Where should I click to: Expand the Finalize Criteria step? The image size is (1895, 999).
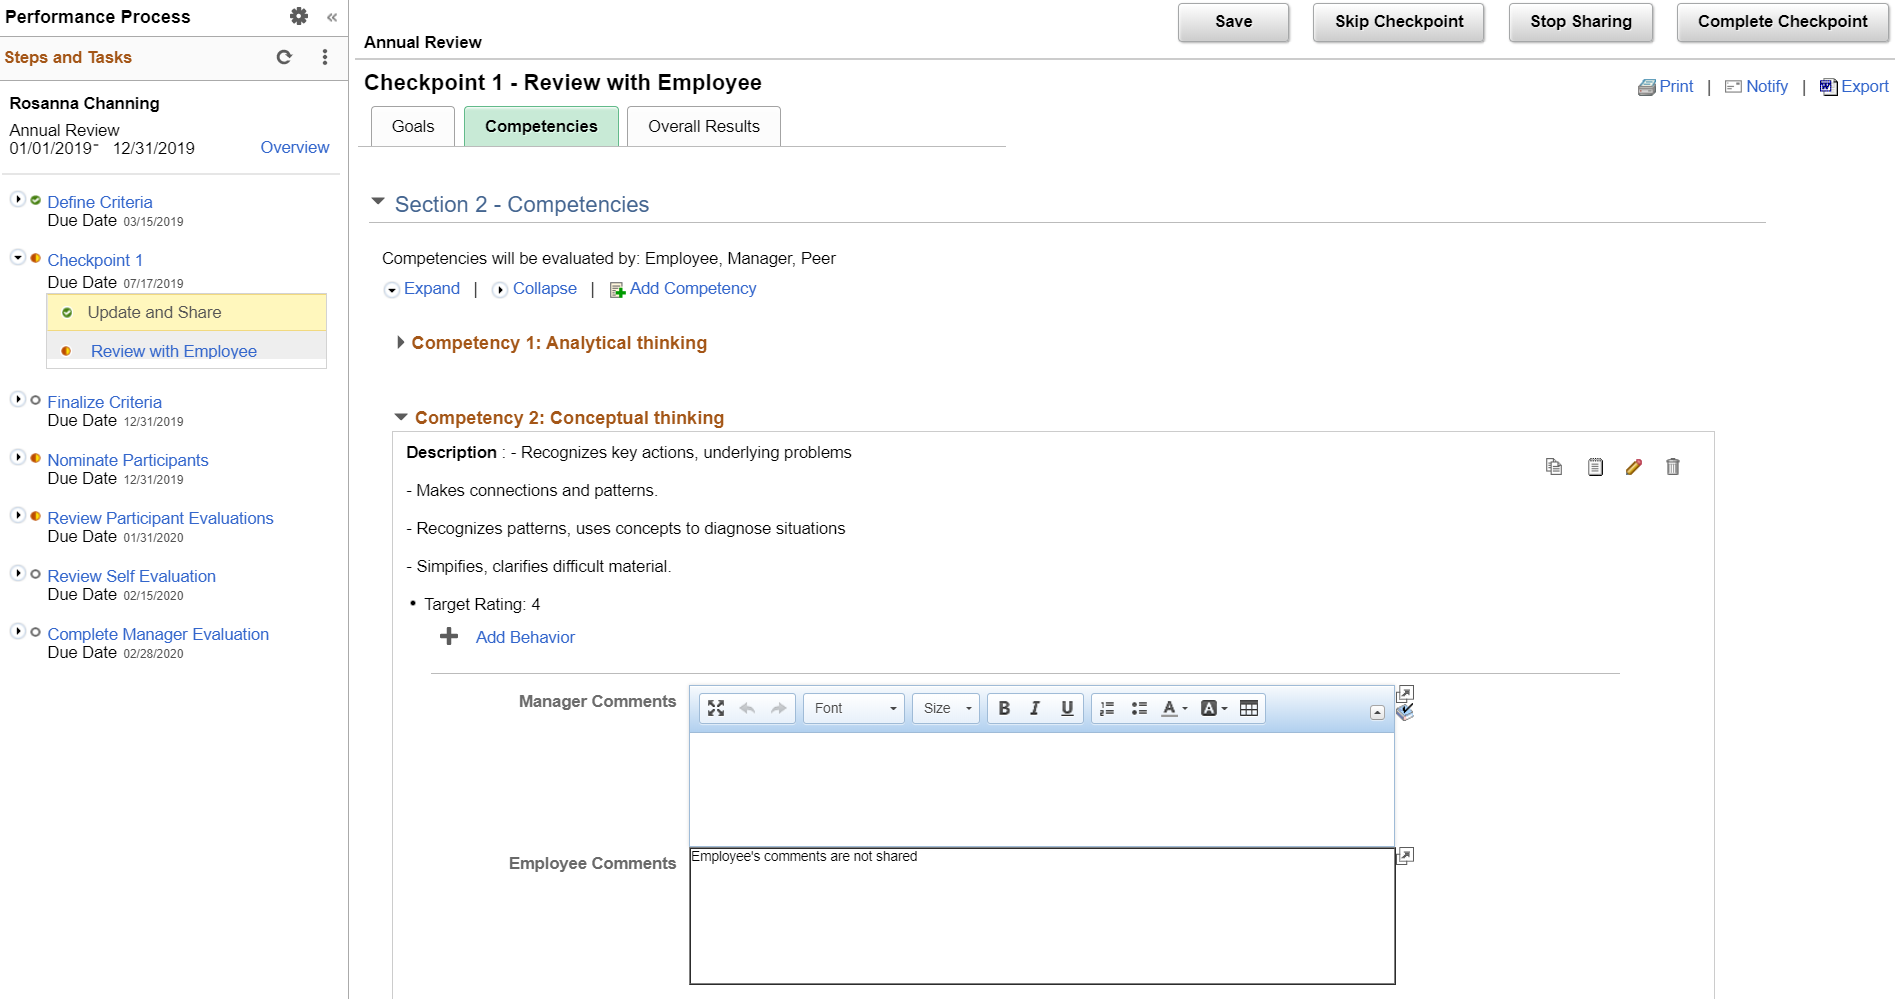18,399
